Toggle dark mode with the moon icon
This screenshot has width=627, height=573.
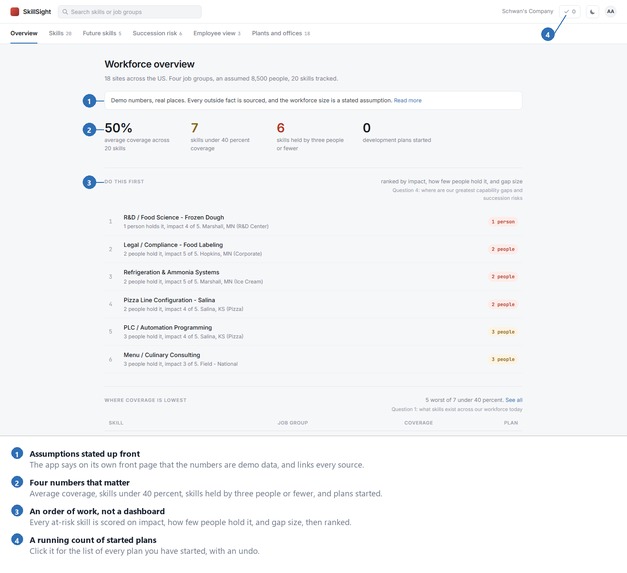tap(592, 12)
